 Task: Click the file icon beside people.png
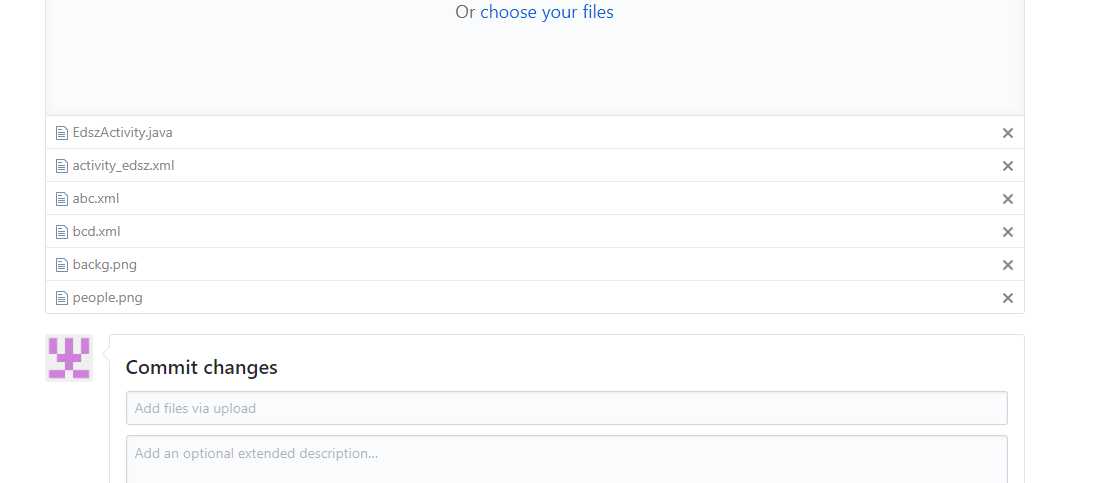pyautogui.click(x=61, y=297)
